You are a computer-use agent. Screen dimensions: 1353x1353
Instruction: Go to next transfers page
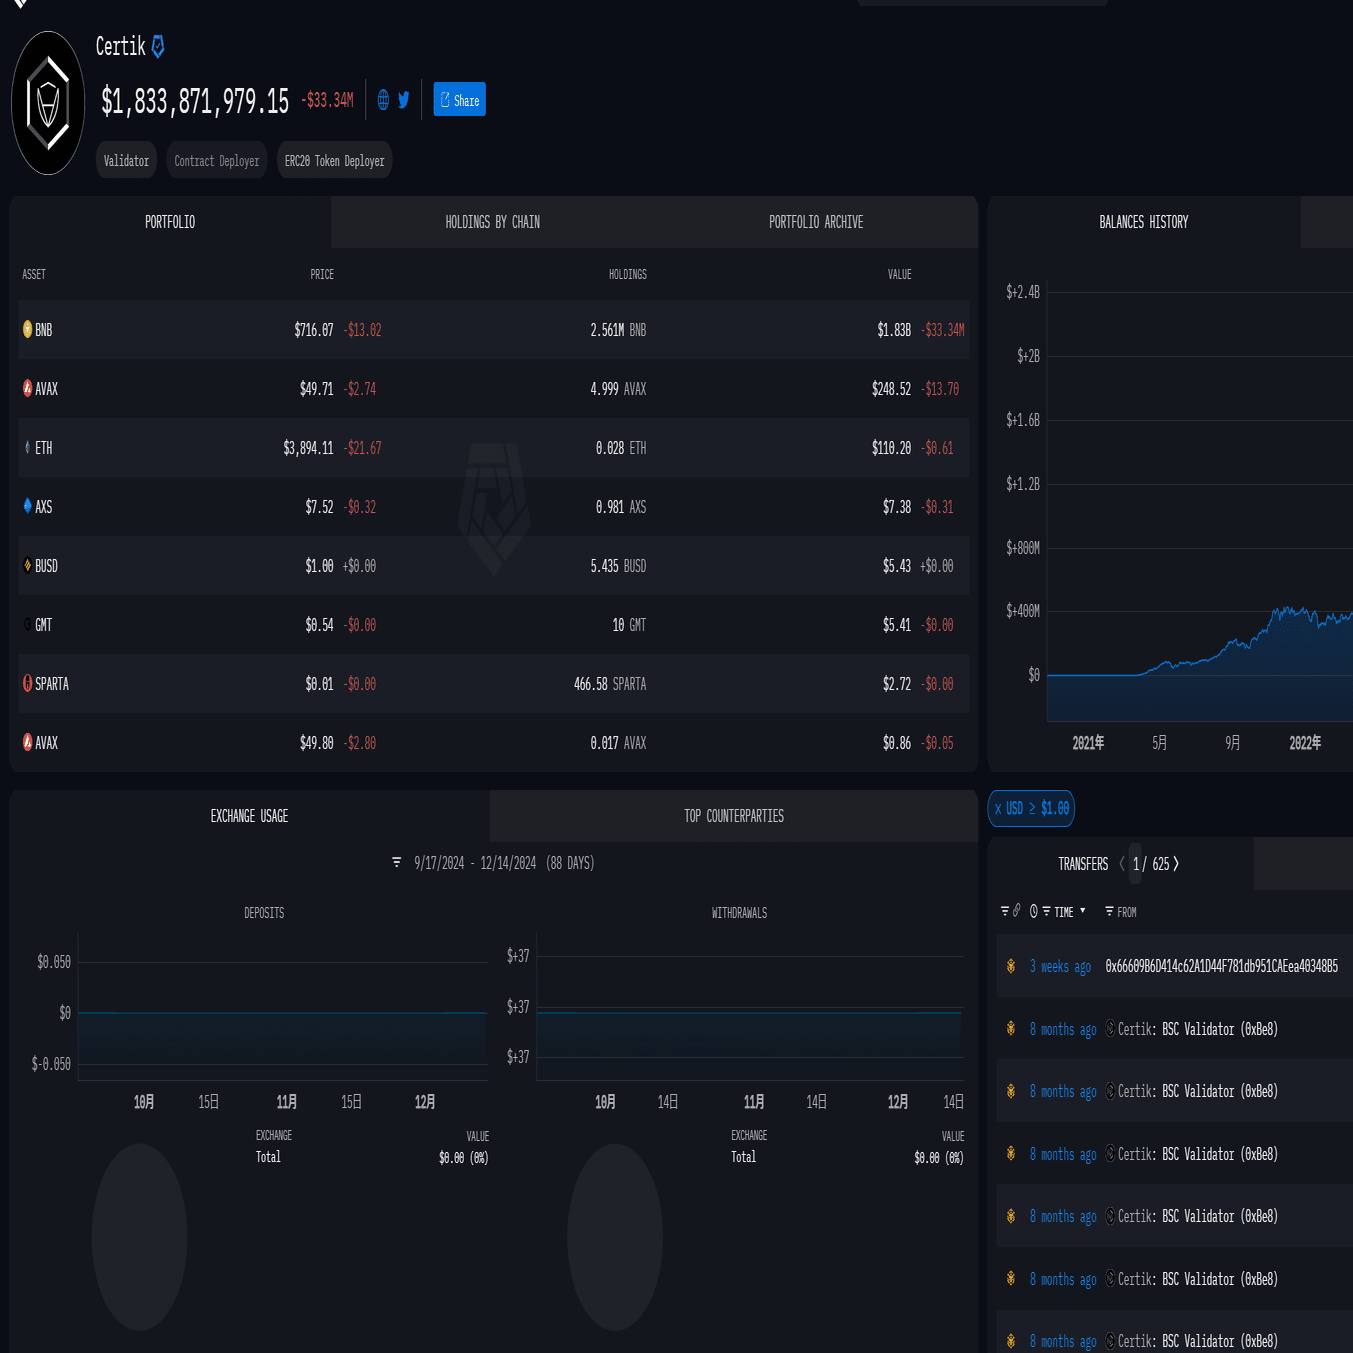(x=1176, y=864)
